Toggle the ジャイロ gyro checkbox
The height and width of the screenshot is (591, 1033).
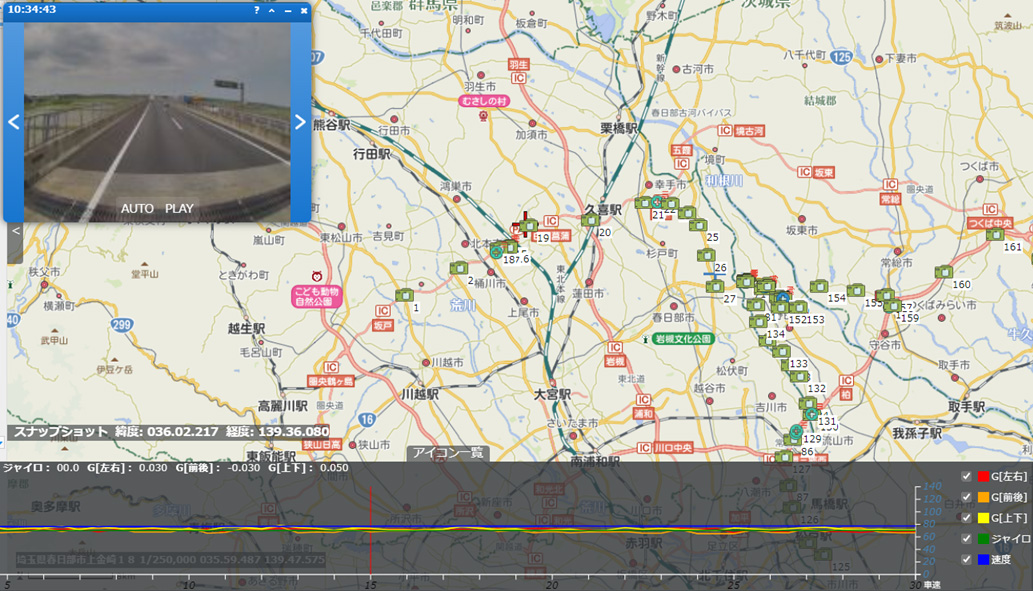click(x=966, y=538)
